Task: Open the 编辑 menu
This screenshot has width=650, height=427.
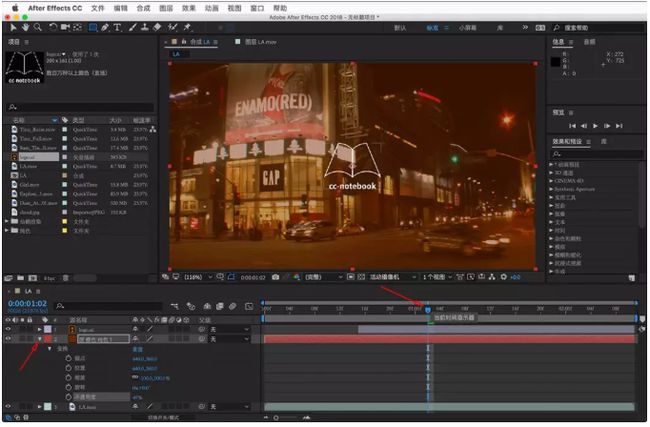Action: tap(121, 8)
